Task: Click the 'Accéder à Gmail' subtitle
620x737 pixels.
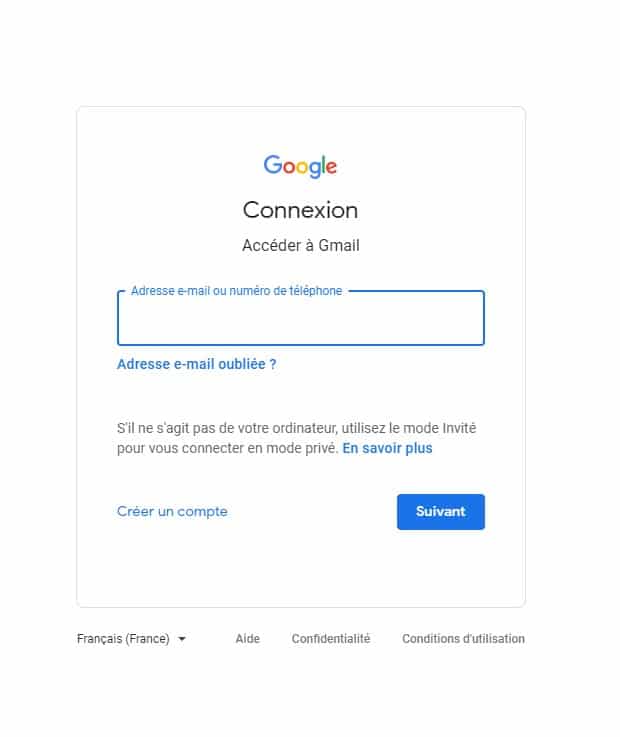Action: click(300, 245)
